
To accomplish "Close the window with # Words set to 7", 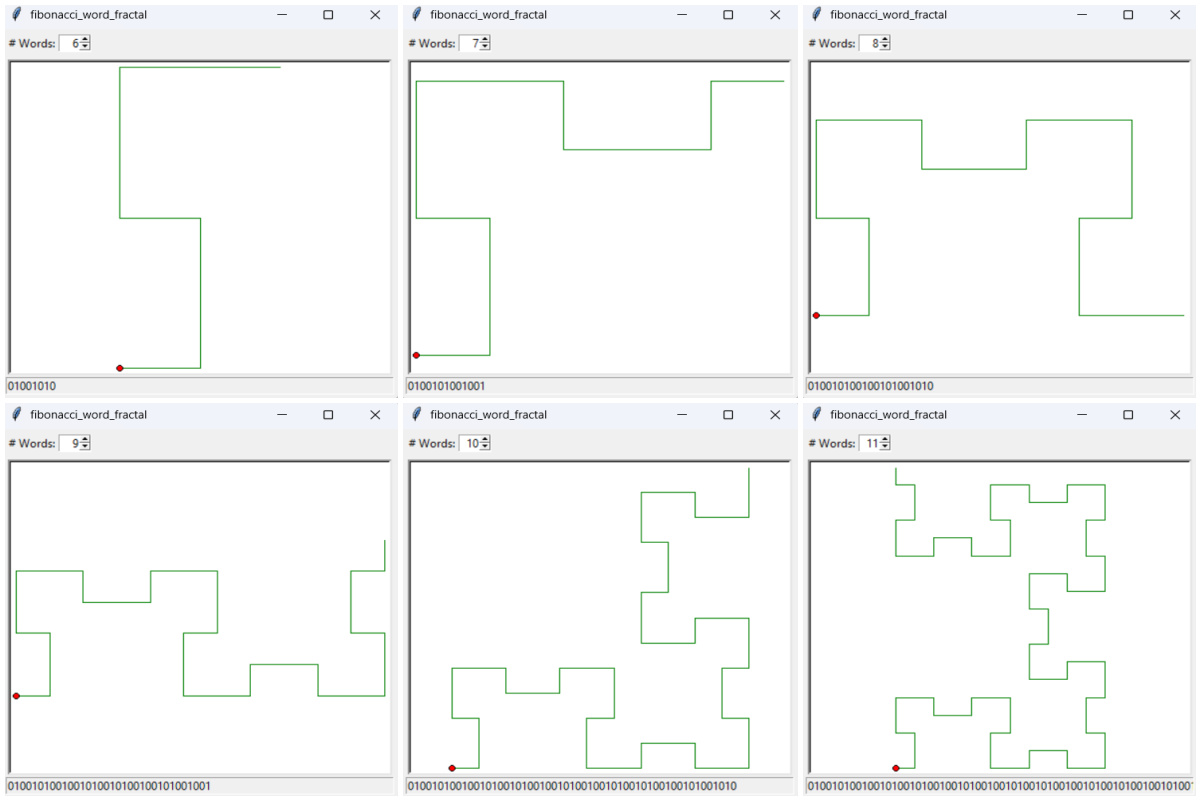I will pyautogui.click(x=775, y=15).
